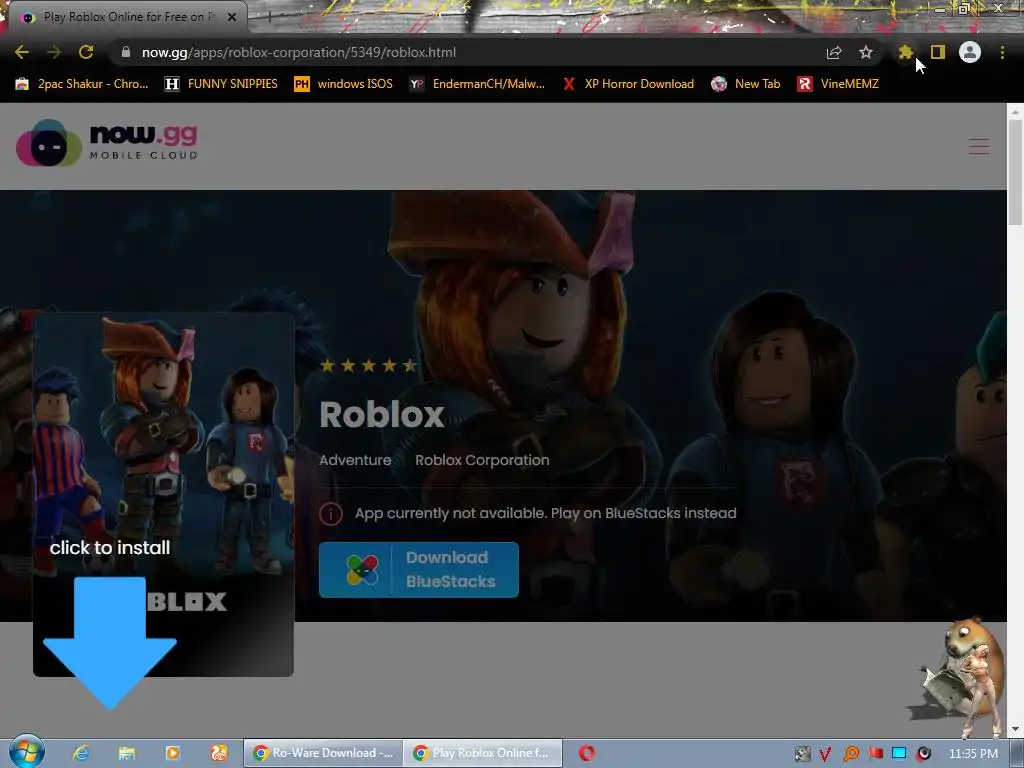Click the now.gg Mobile Cloud logo
Screen dimensions: 1024x768
(106, 143)
